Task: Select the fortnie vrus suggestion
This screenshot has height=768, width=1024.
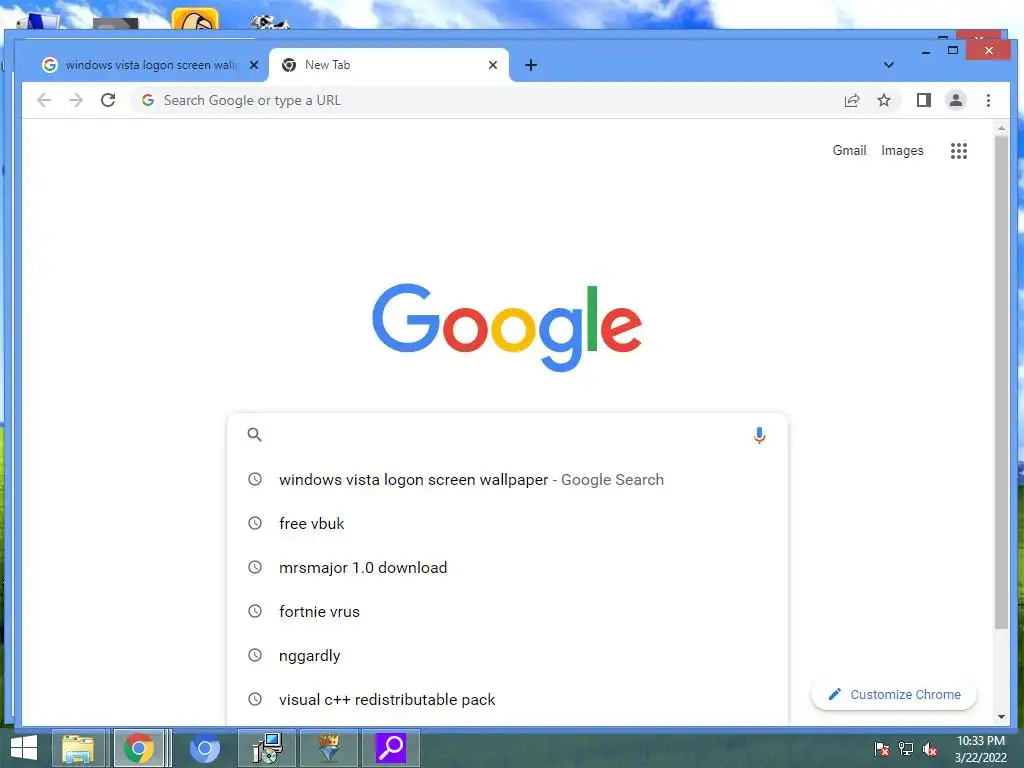Action: (507, 611)
